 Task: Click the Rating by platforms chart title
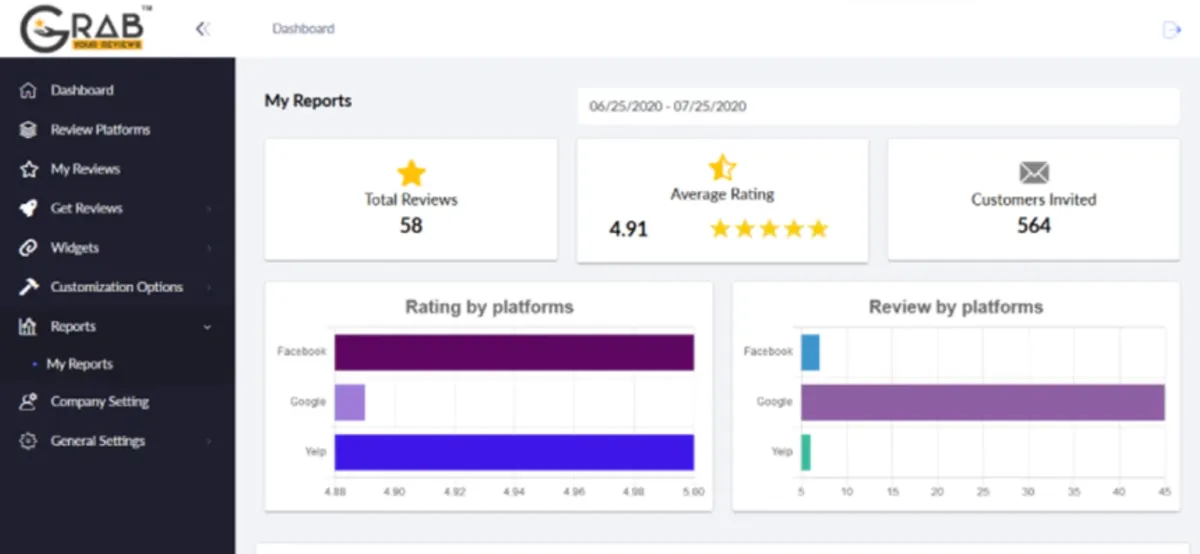tap(489, 307)
